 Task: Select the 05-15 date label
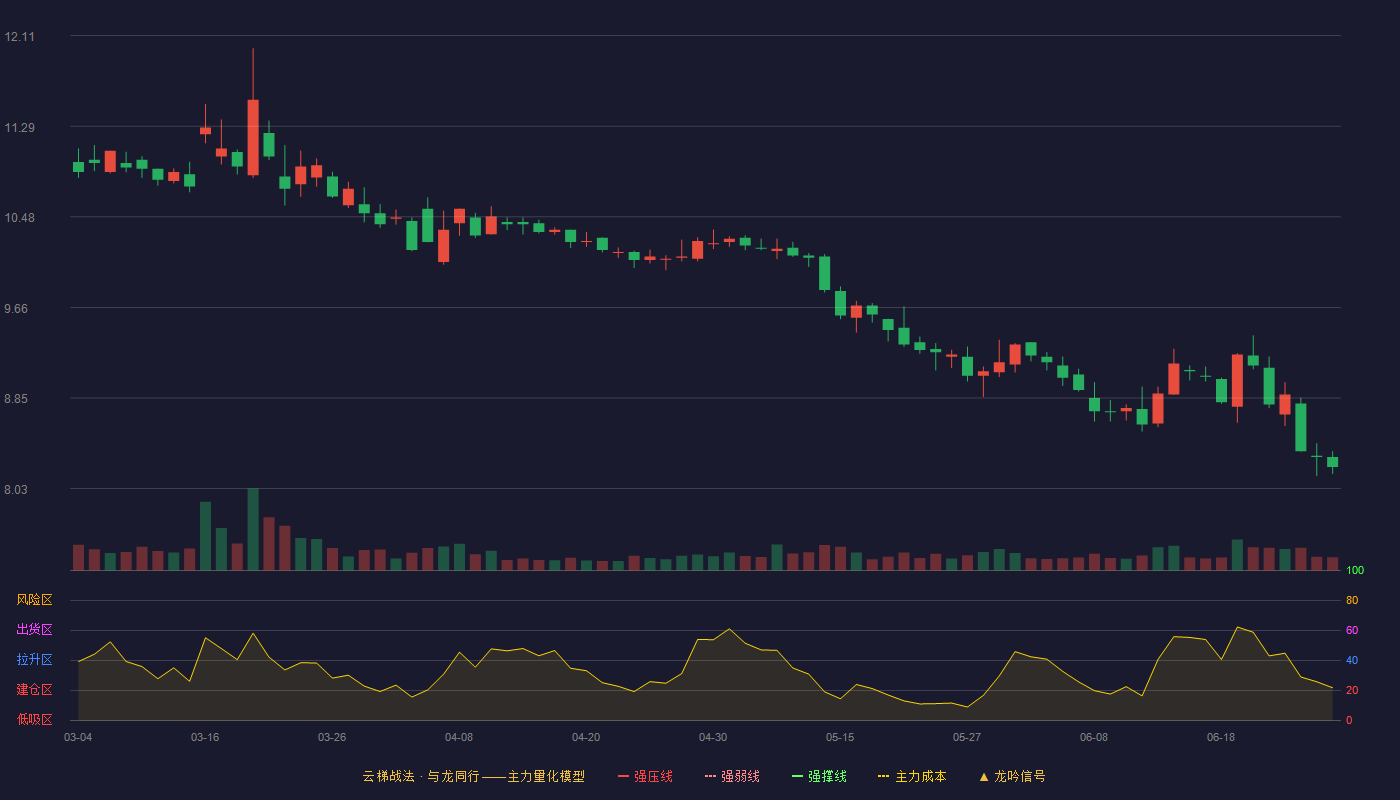840,737
